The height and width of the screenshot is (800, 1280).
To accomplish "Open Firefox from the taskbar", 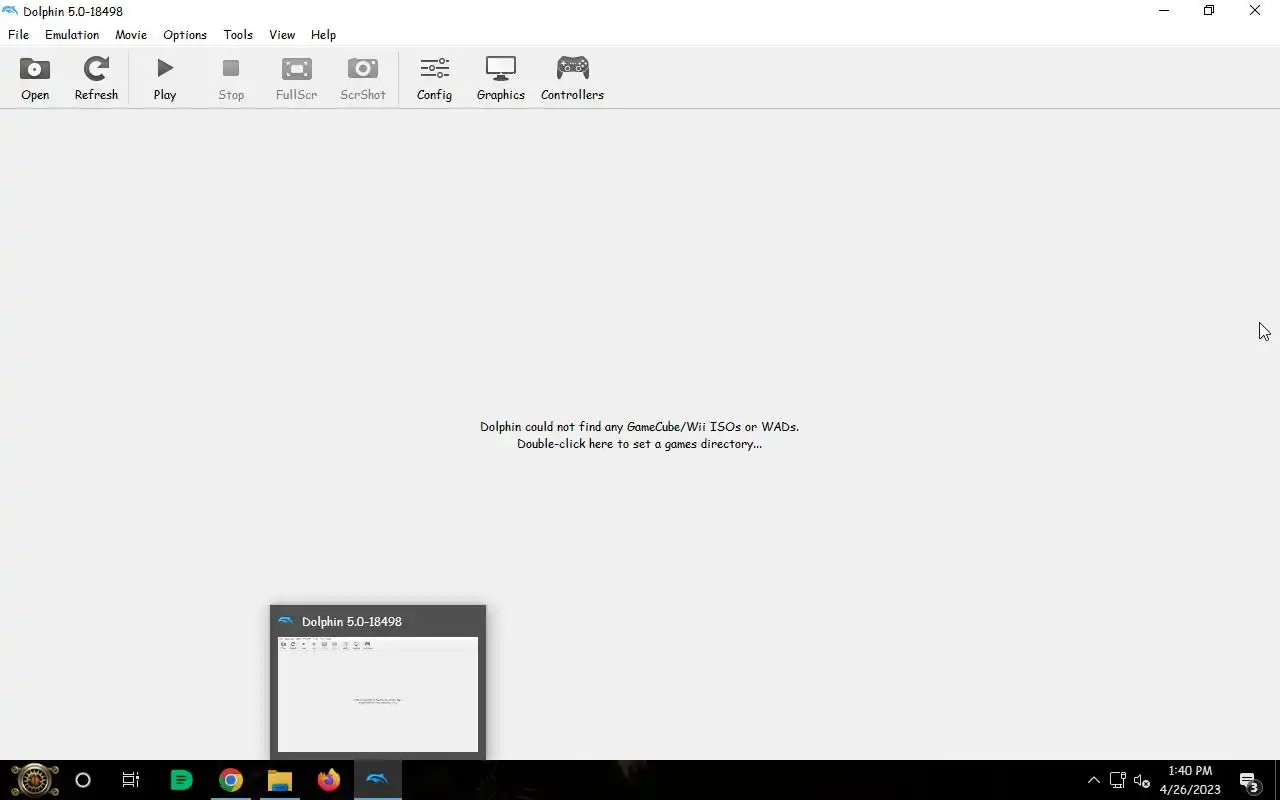I will coord(328,780).
